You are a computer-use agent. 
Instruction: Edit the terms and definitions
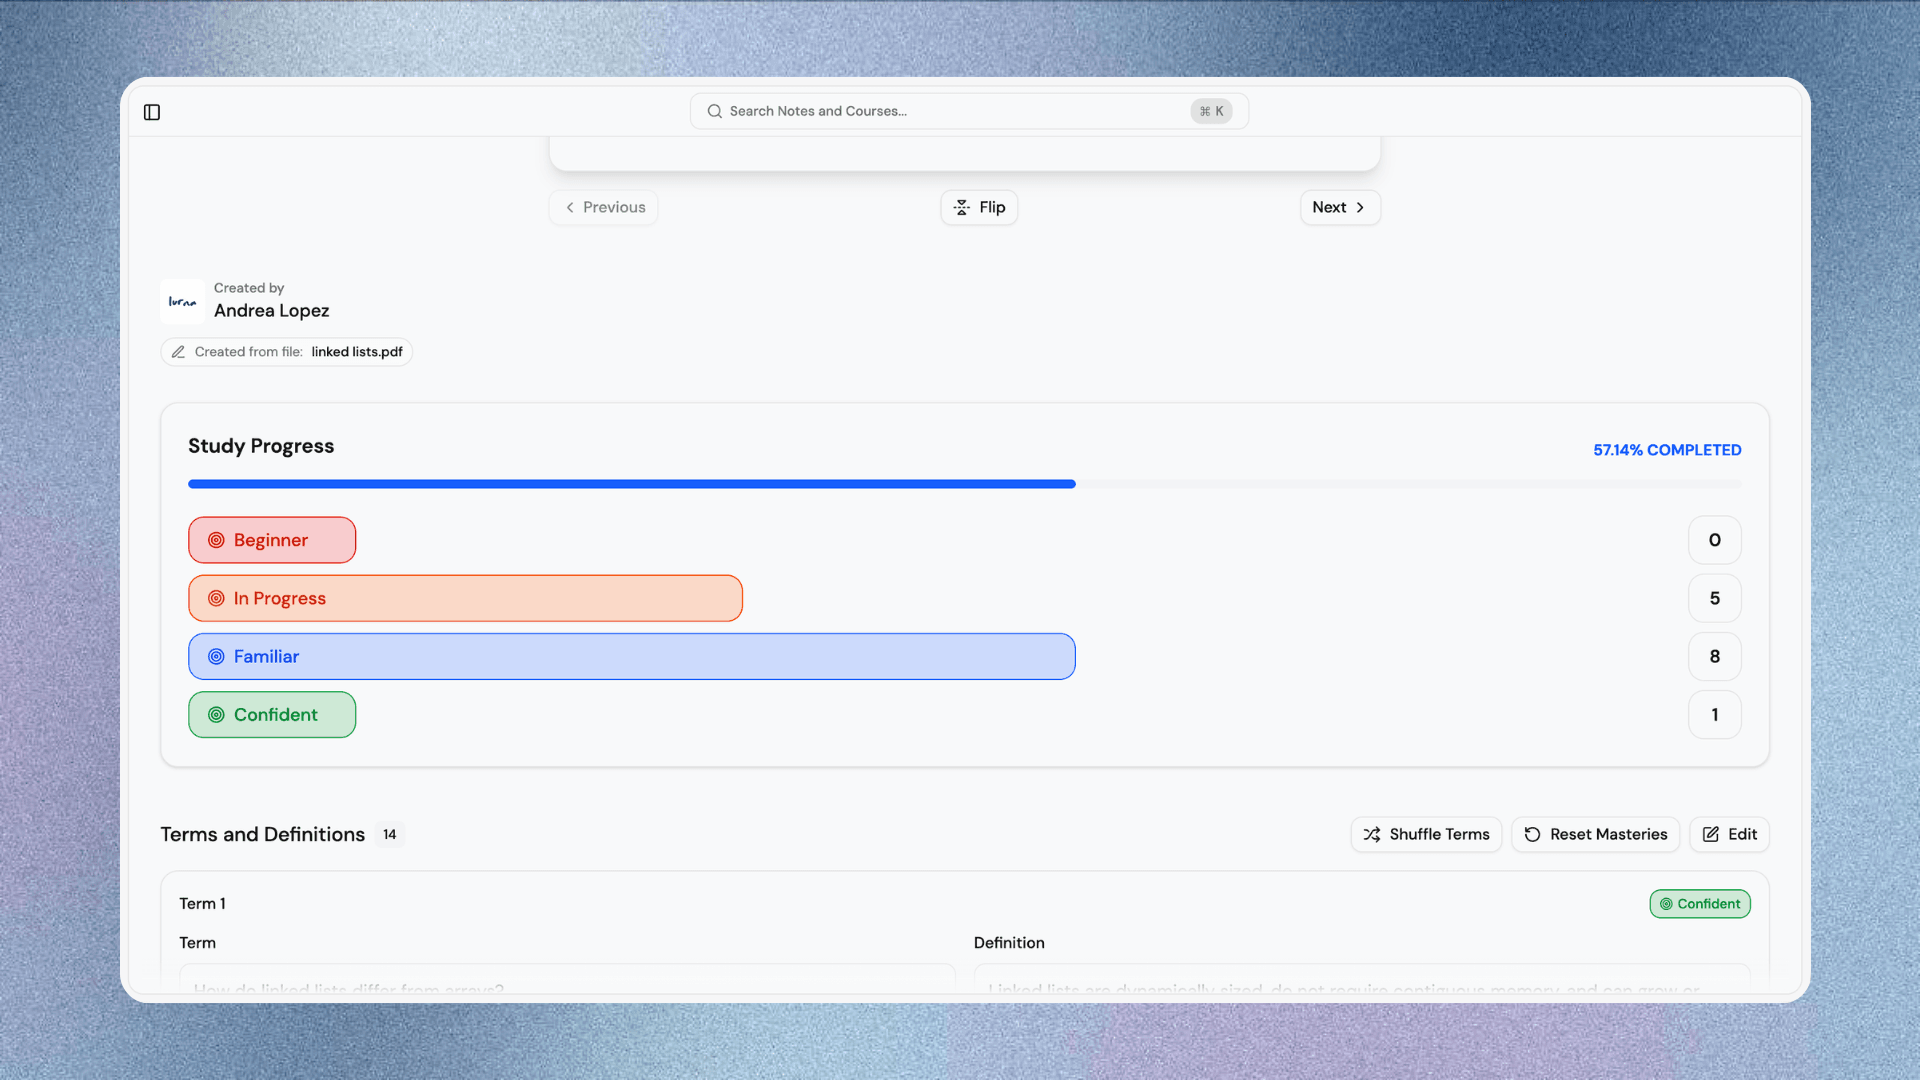pos(1729,834)
